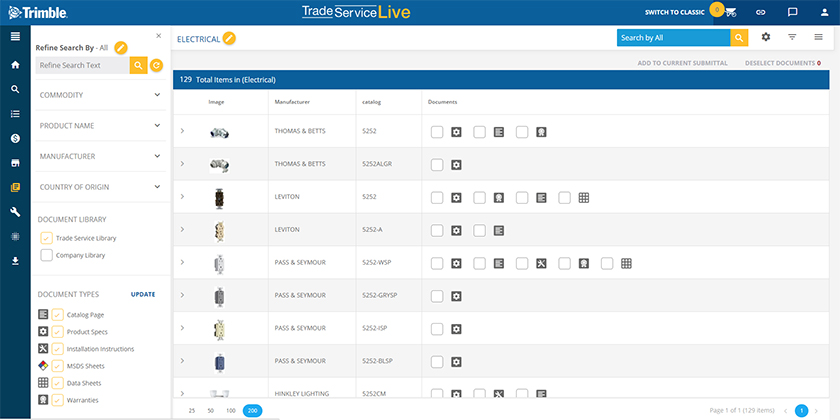The height and width of the screenshot is (420, 840).
Task: Click UPDATE for document types
Action: coord(143,294)
